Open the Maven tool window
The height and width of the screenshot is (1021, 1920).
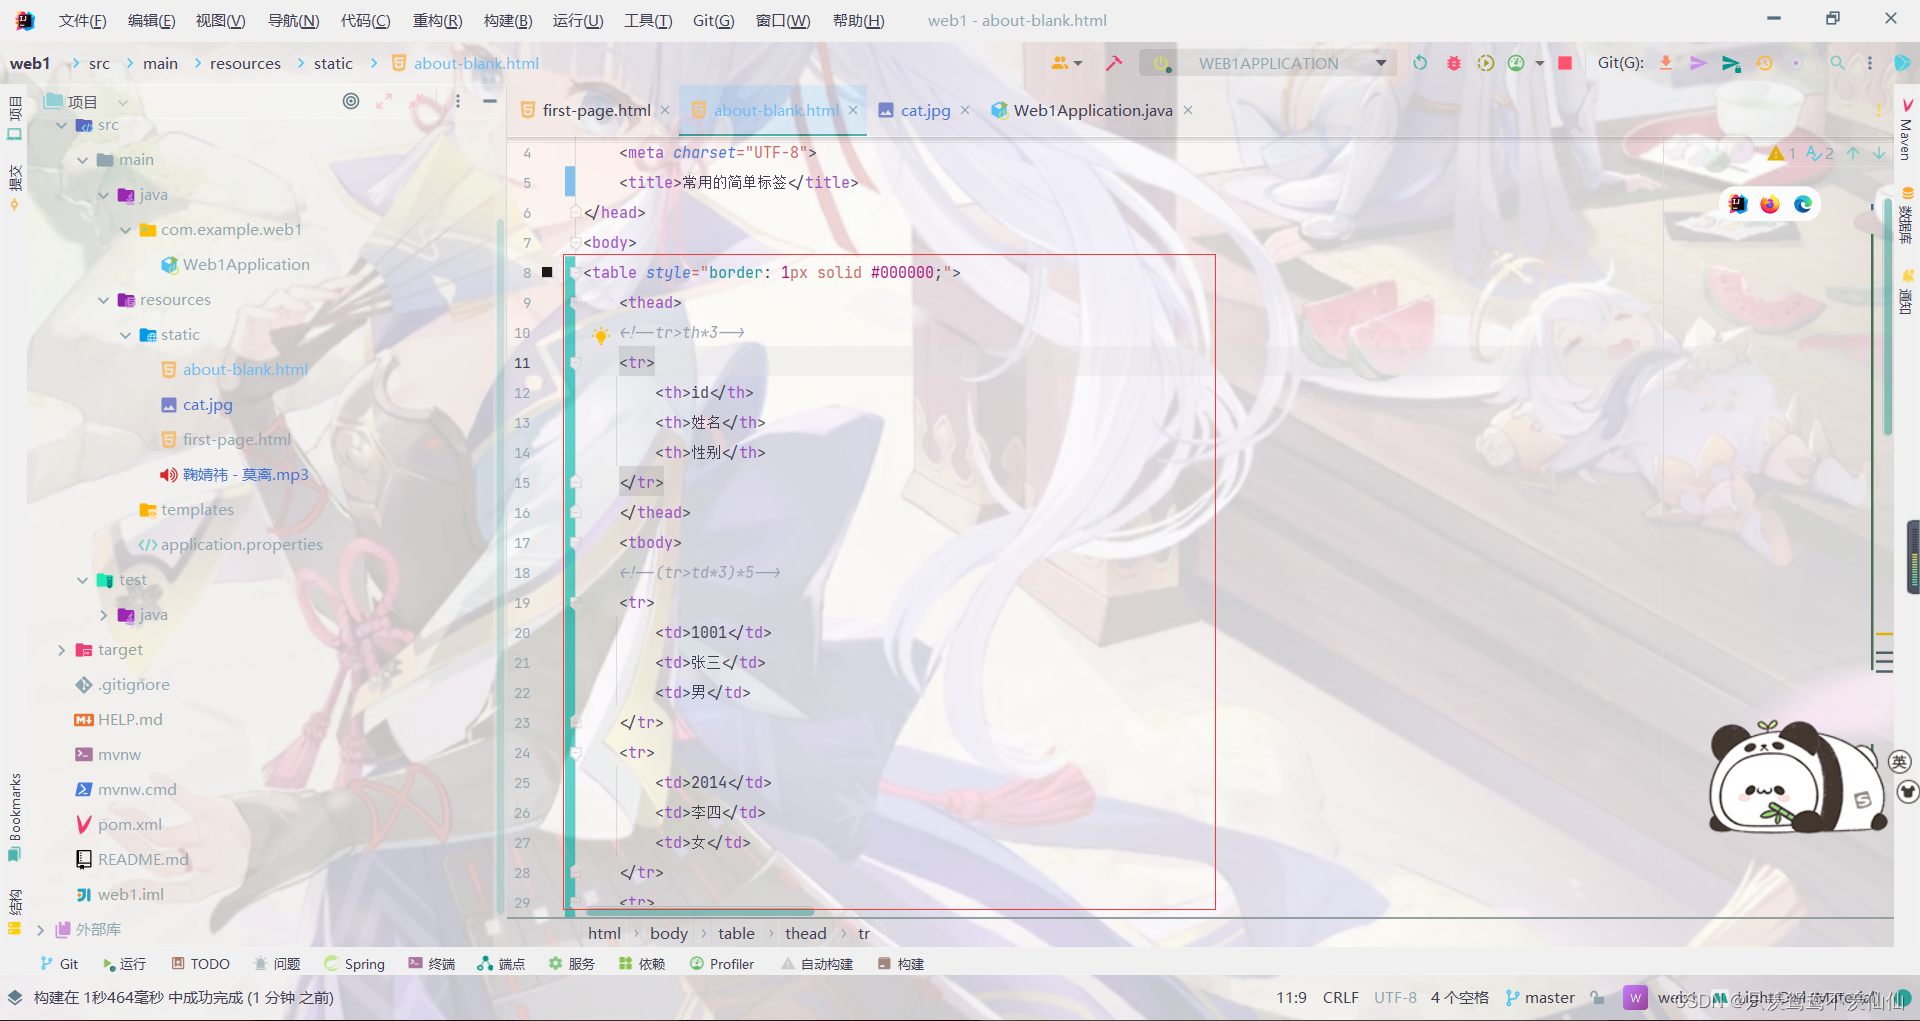[1906, 130]
